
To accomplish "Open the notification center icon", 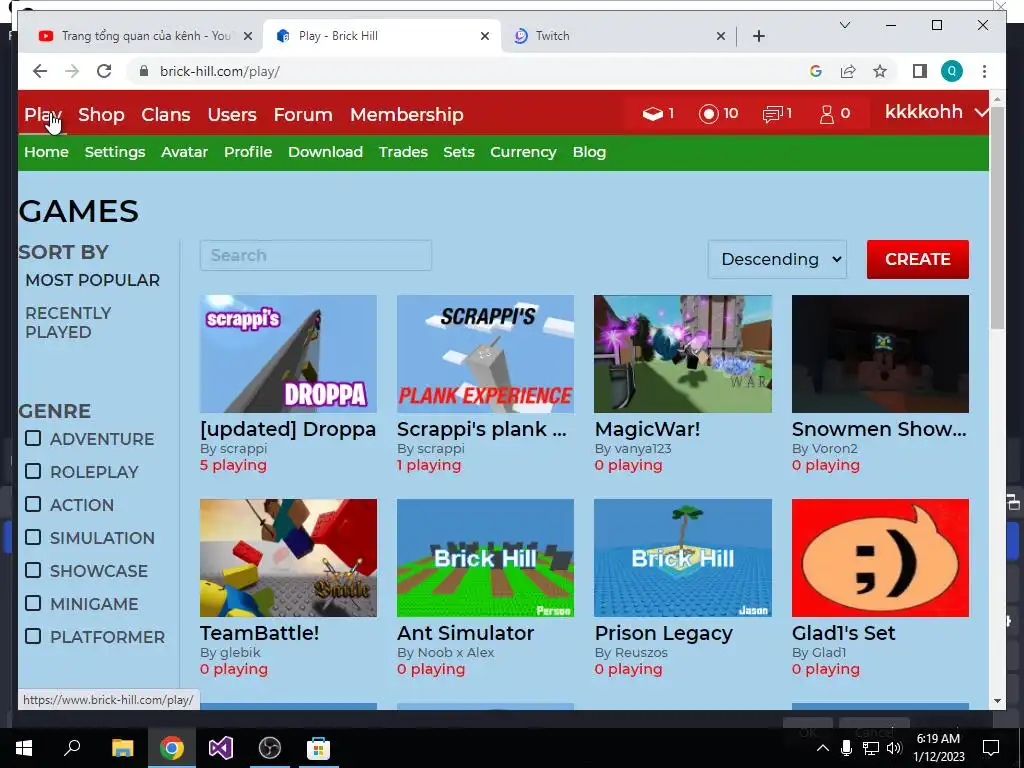I will pos(991,748).
